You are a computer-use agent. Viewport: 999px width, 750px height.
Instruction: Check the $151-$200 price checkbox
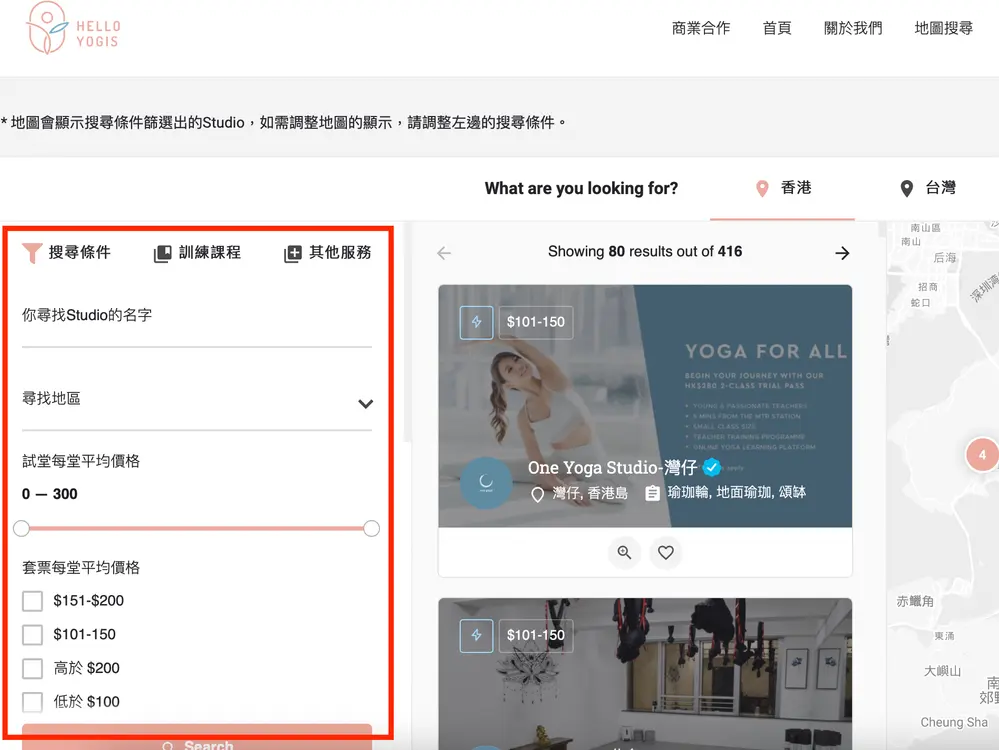(32, 601)
